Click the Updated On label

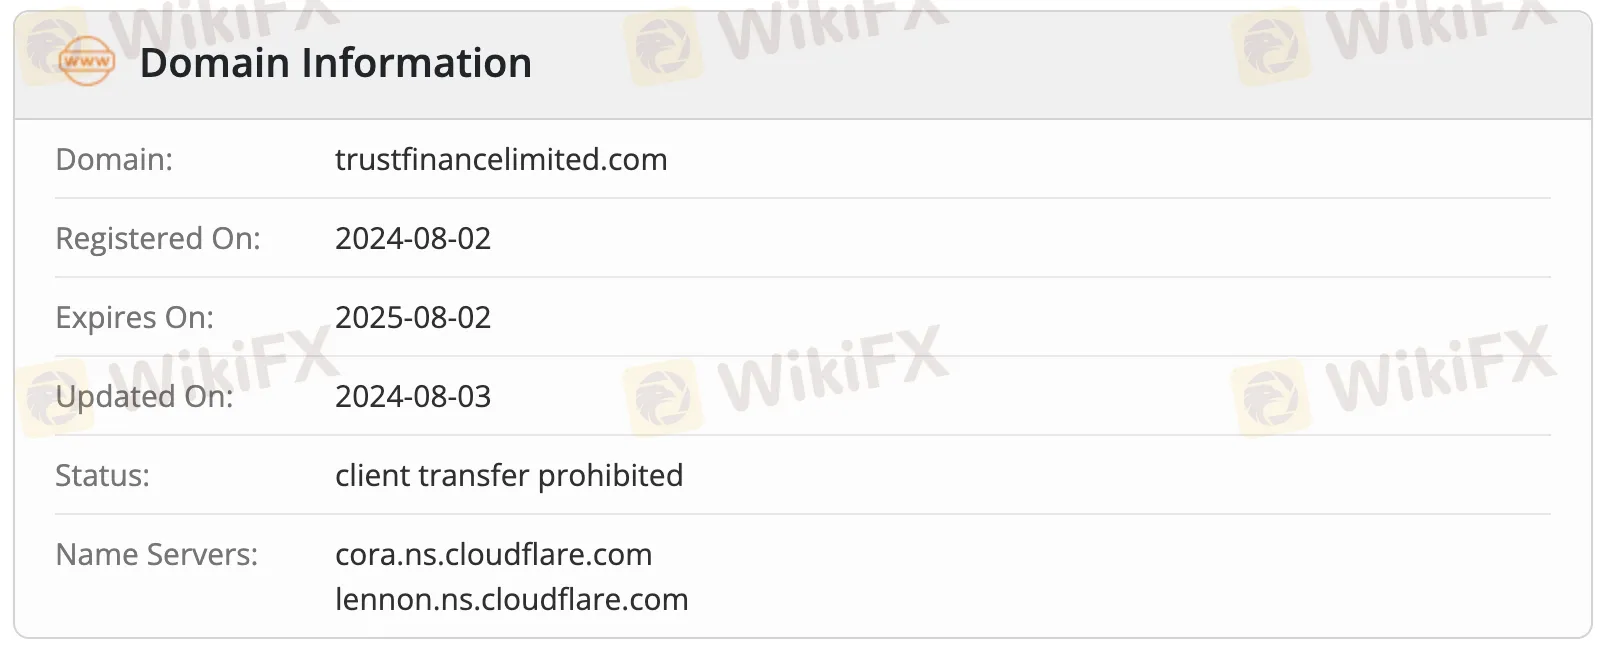[144, 397]
